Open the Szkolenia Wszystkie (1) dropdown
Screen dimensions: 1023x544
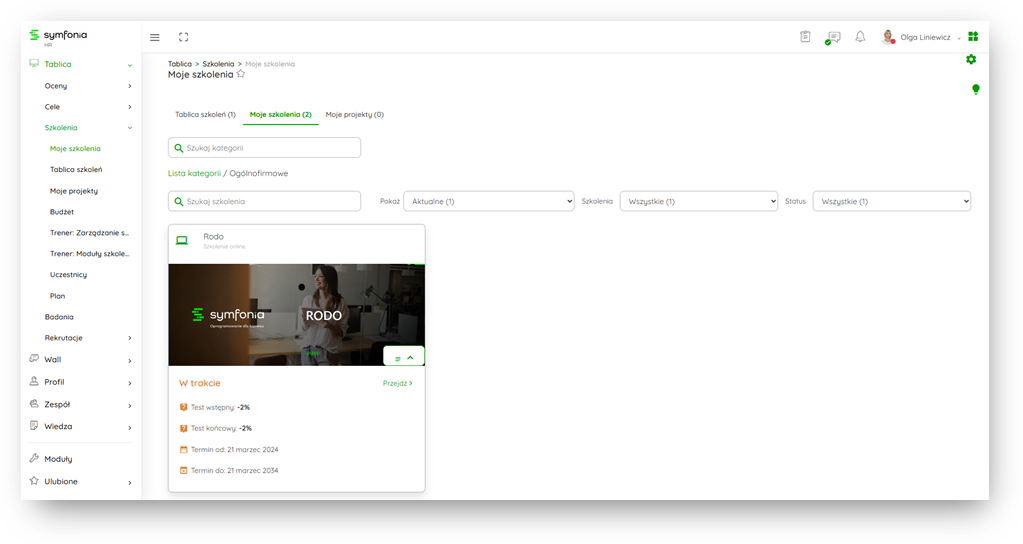(699, 202)
